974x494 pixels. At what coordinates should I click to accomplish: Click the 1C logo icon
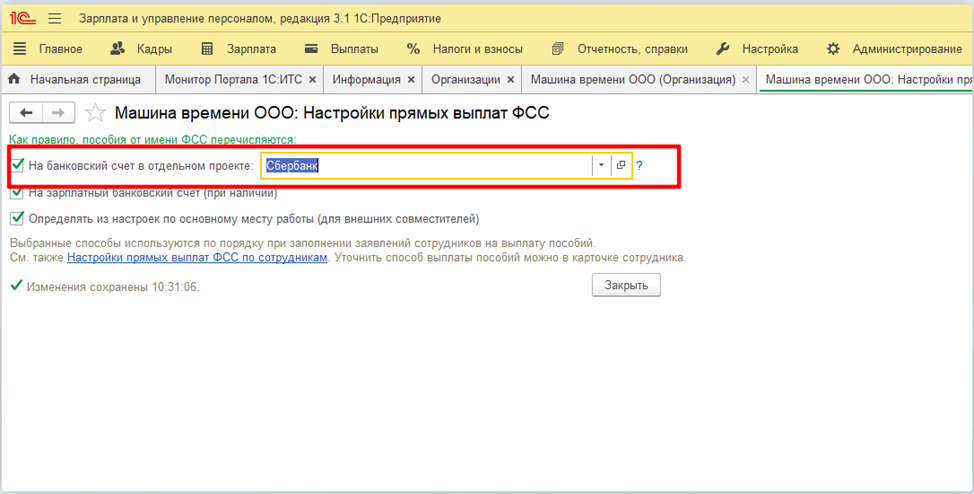[x=22, y=19]
